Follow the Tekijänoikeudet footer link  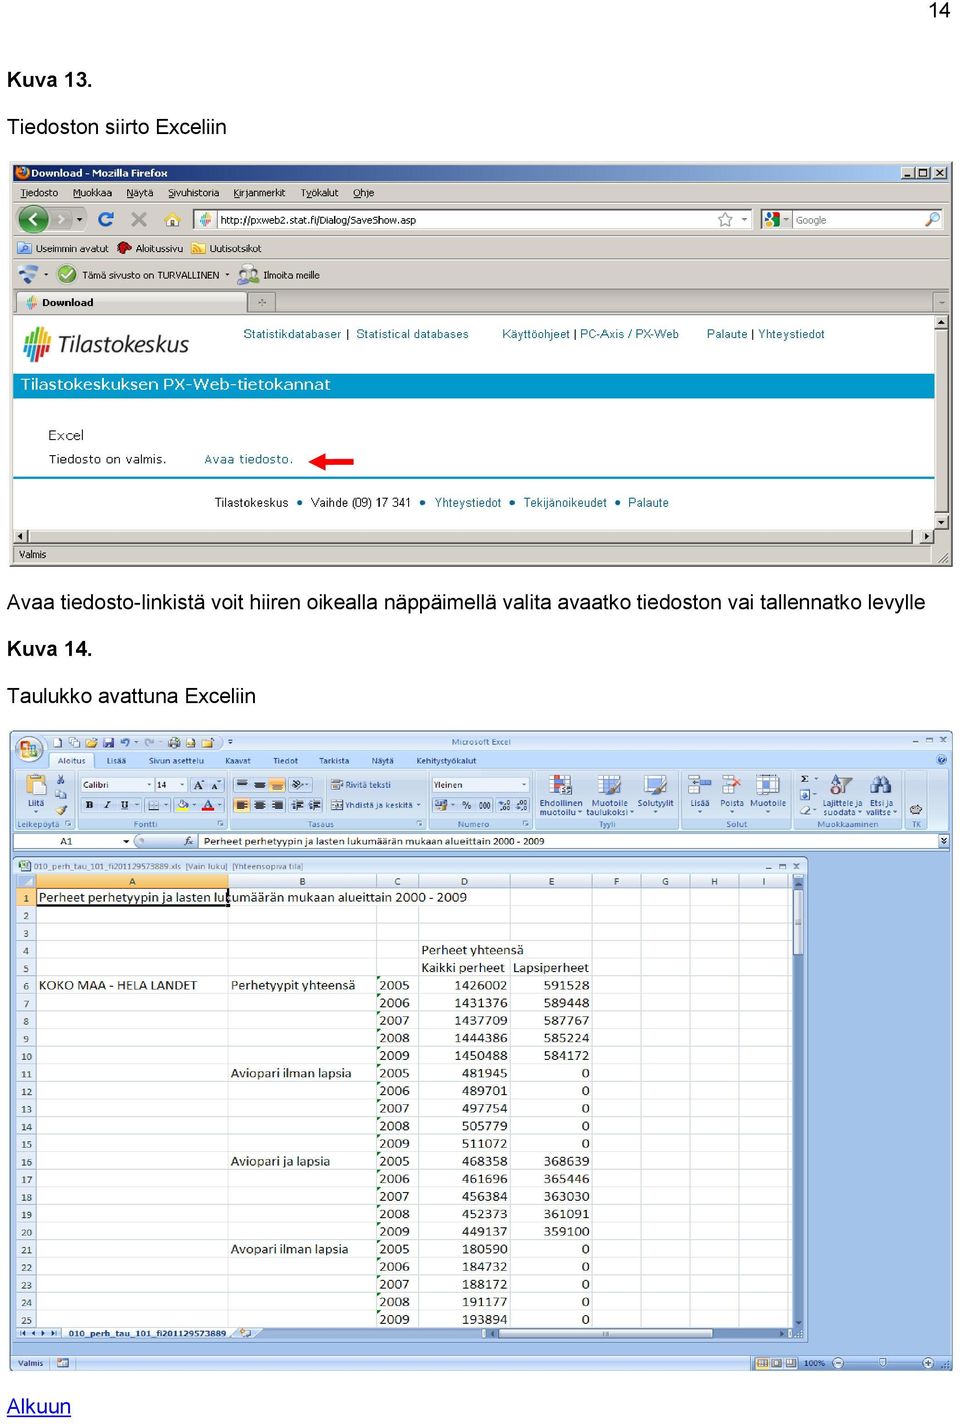click(x=565, y=503)
